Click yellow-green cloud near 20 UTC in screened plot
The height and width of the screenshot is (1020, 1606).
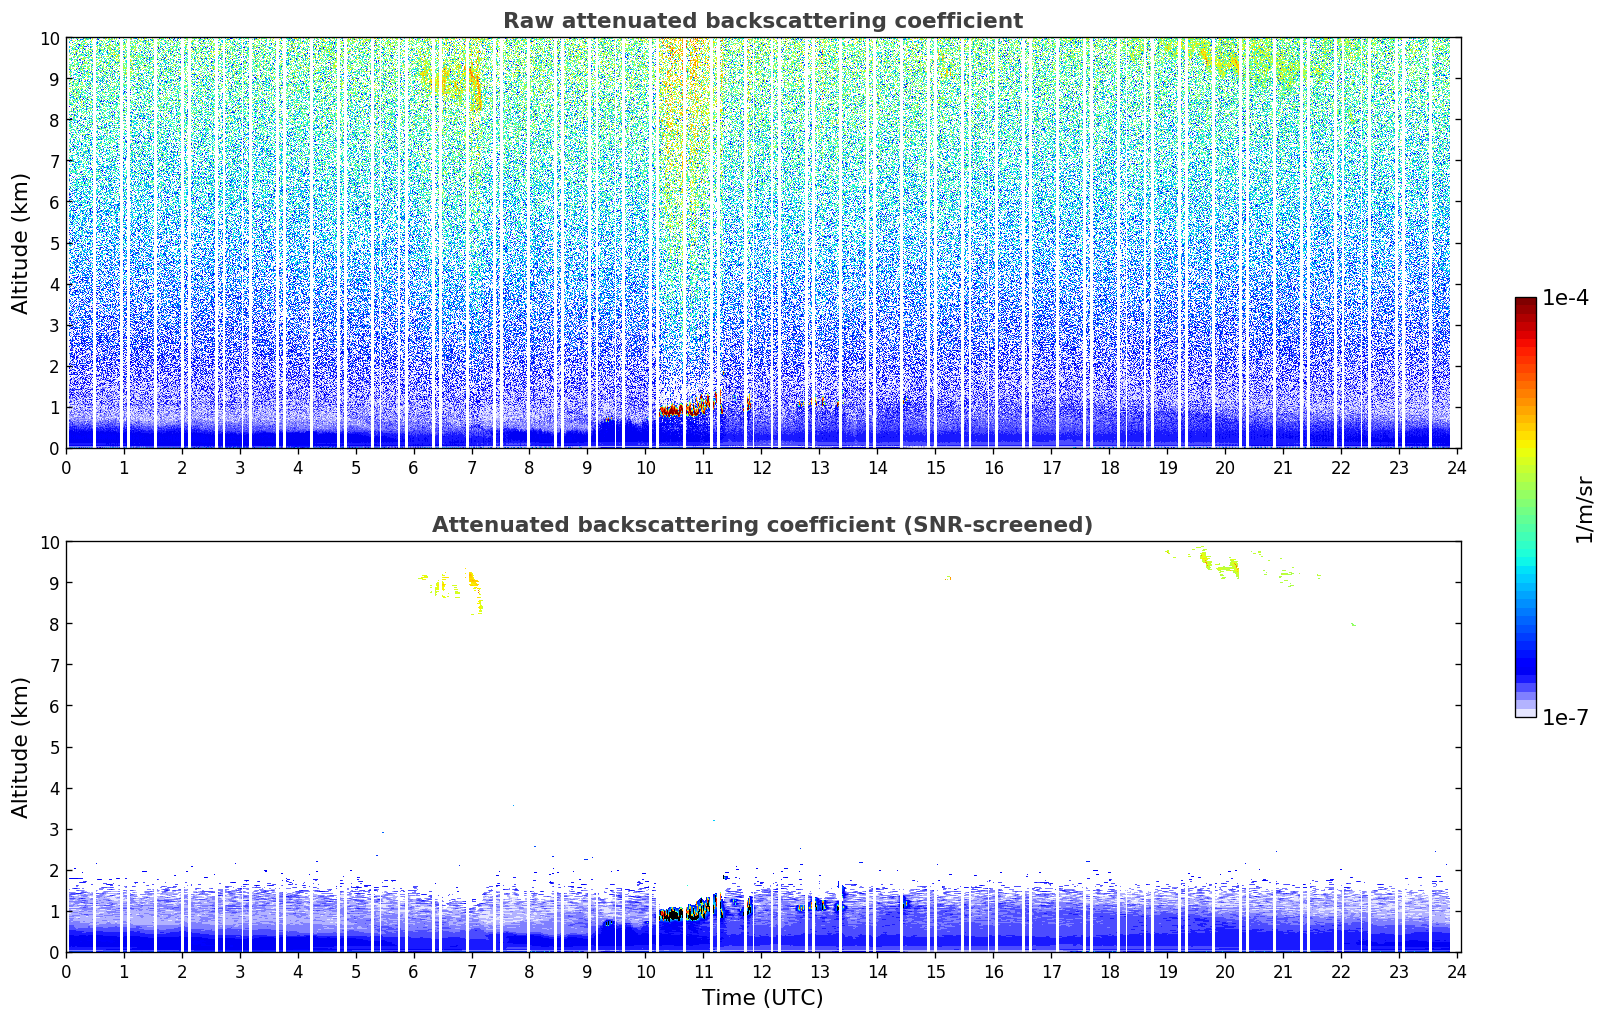point(1226,567)
